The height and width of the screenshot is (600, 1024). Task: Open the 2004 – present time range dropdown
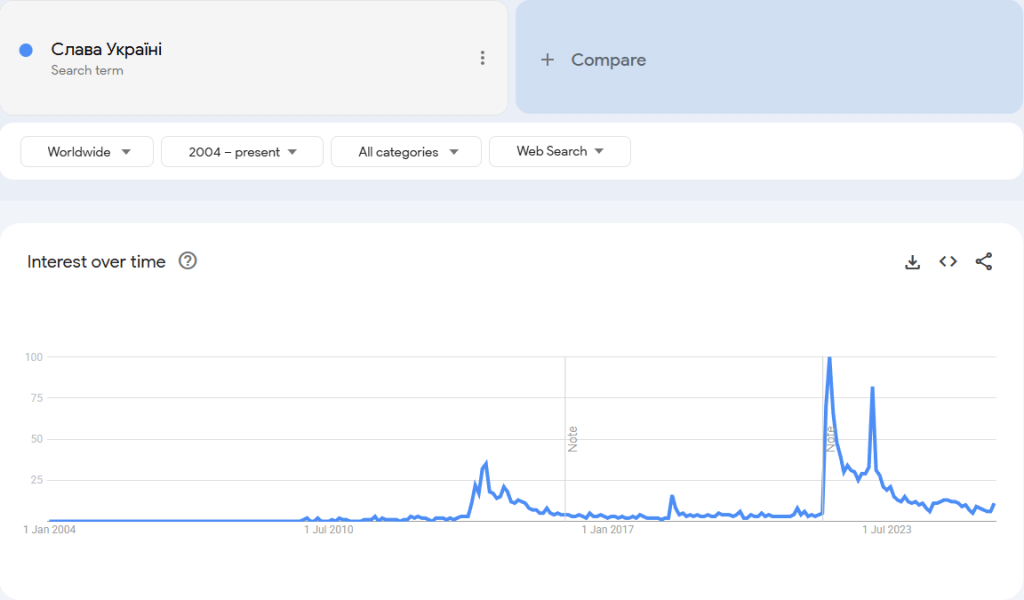click(x=242, y=152)
